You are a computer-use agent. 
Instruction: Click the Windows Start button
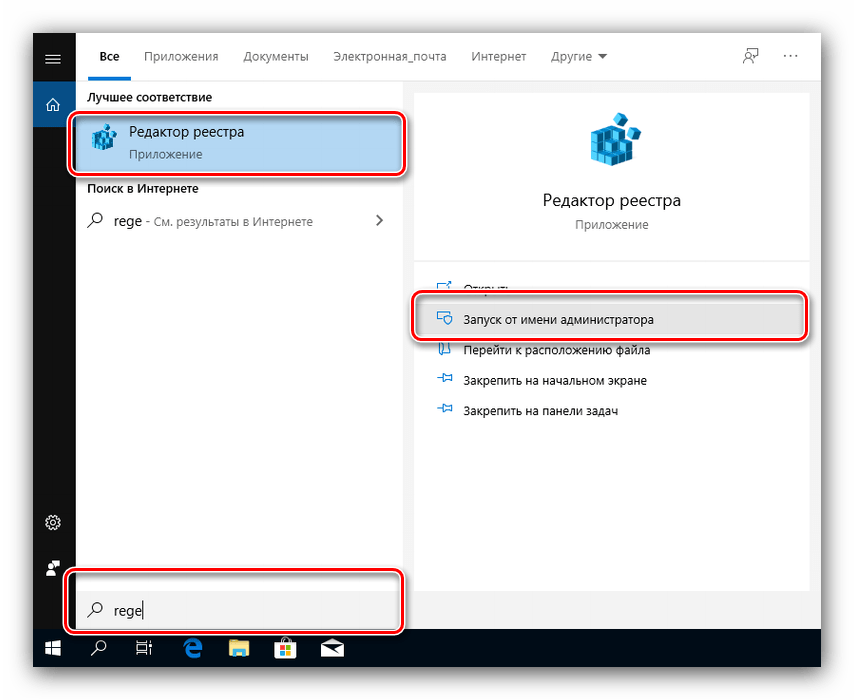53,648
